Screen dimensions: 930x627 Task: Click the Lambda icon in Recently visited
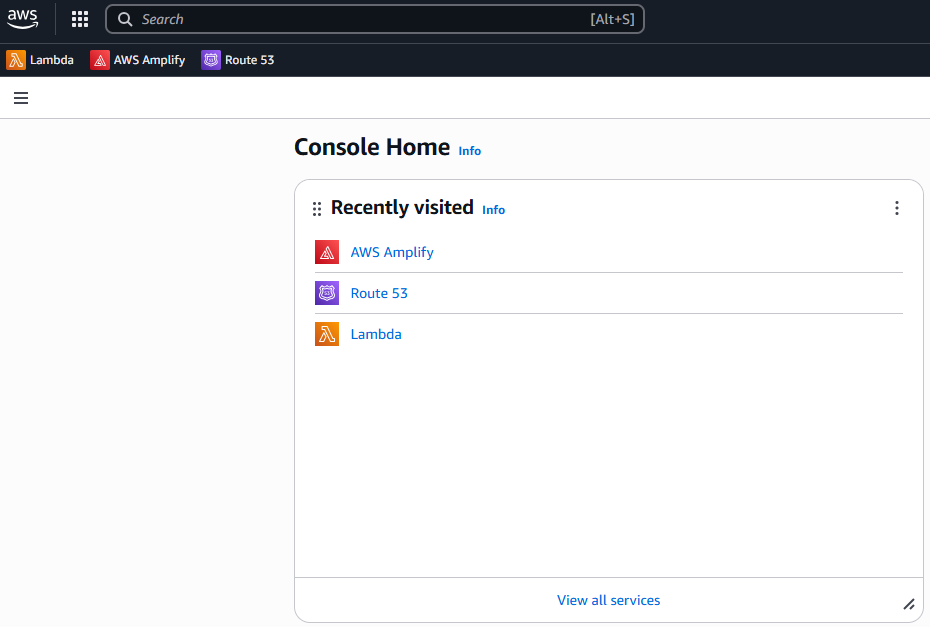[327, 334]
